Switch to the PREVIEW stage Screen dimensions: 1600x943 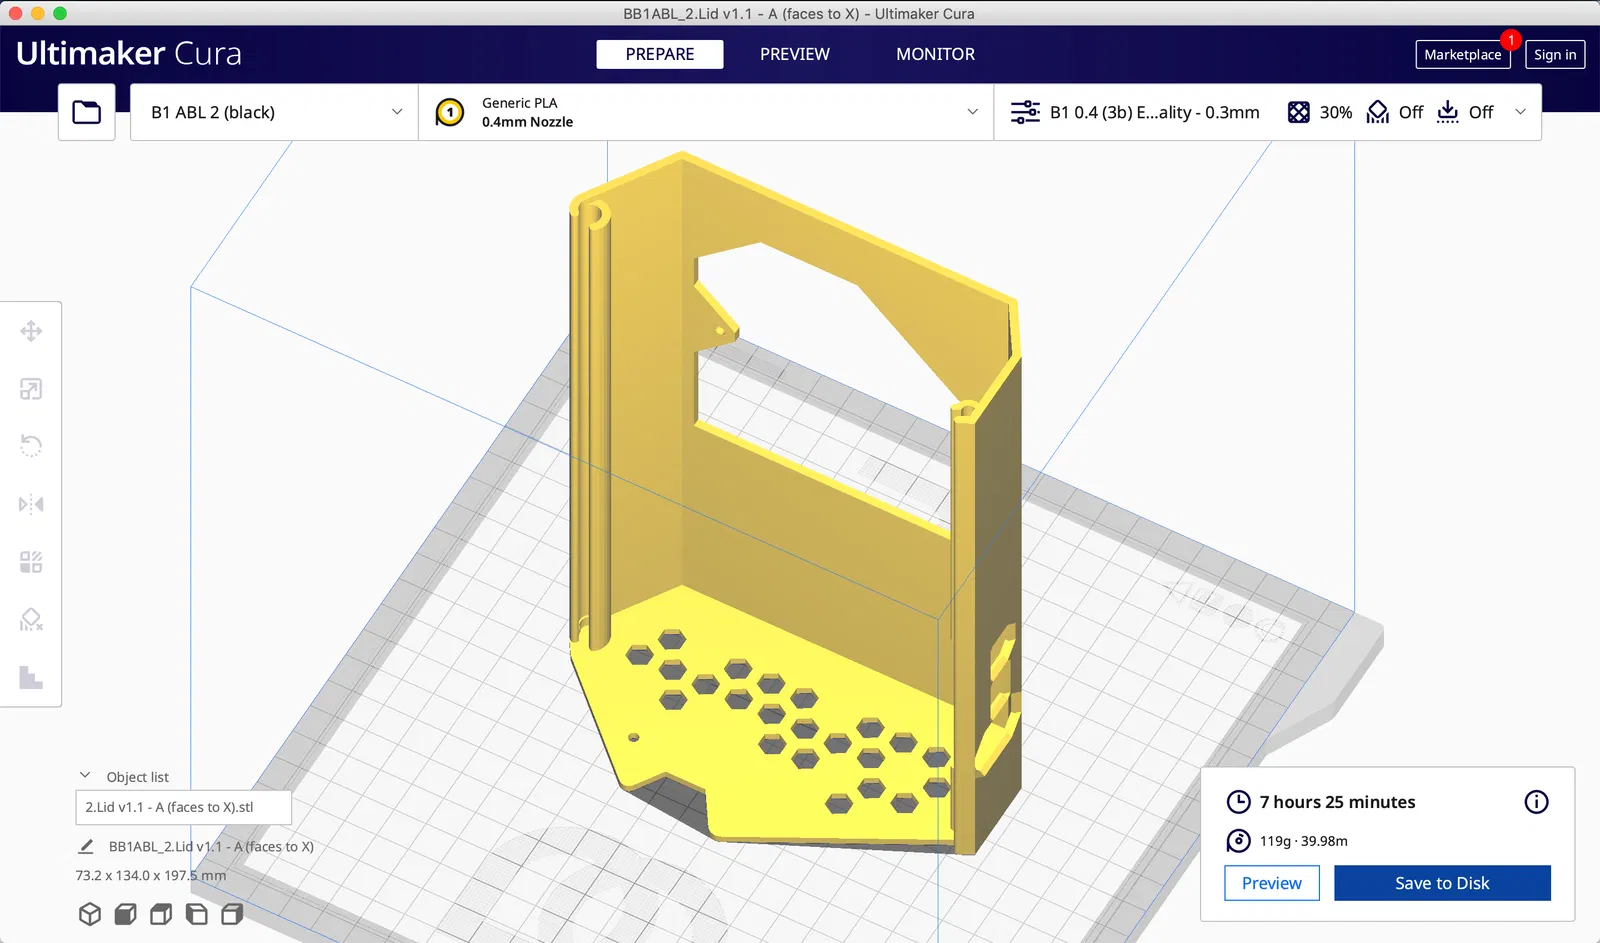click(x=795, y=54)
